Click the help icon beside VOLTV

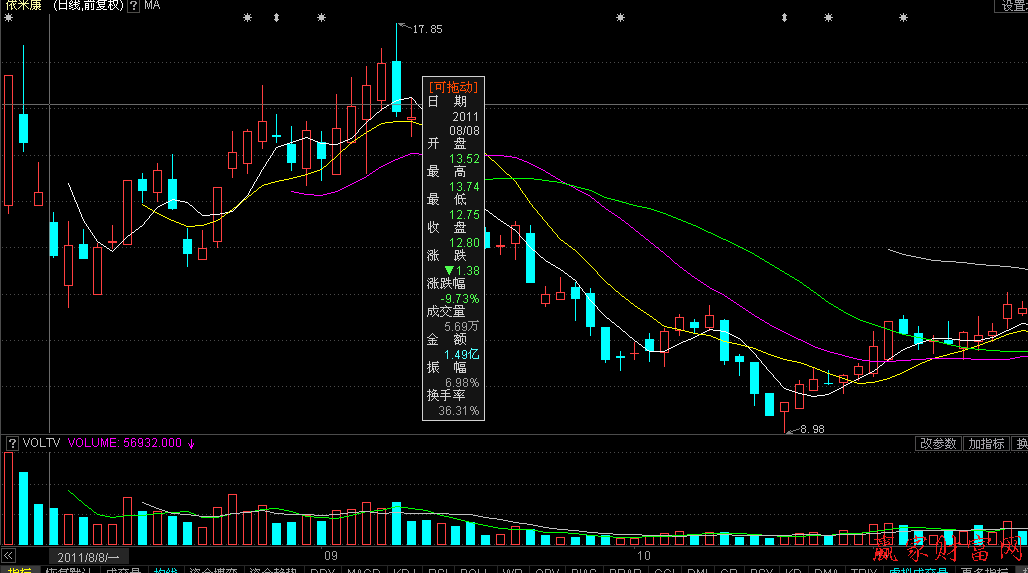coord(12,442)
